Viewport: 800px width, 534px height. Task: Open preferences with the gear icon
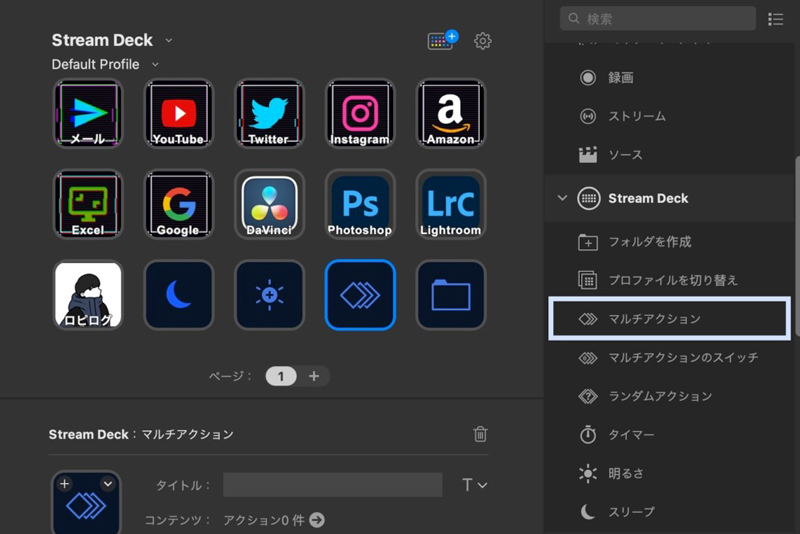483,41
